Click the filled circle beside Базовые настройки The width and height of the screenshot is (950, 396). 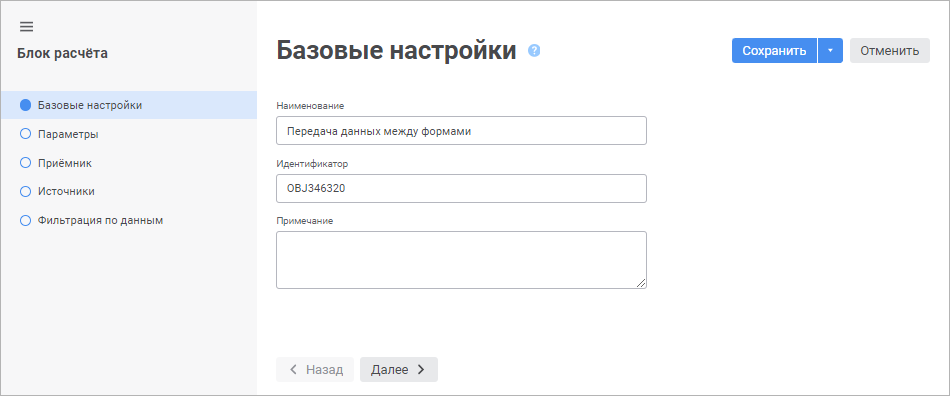(x=25, y=105)
